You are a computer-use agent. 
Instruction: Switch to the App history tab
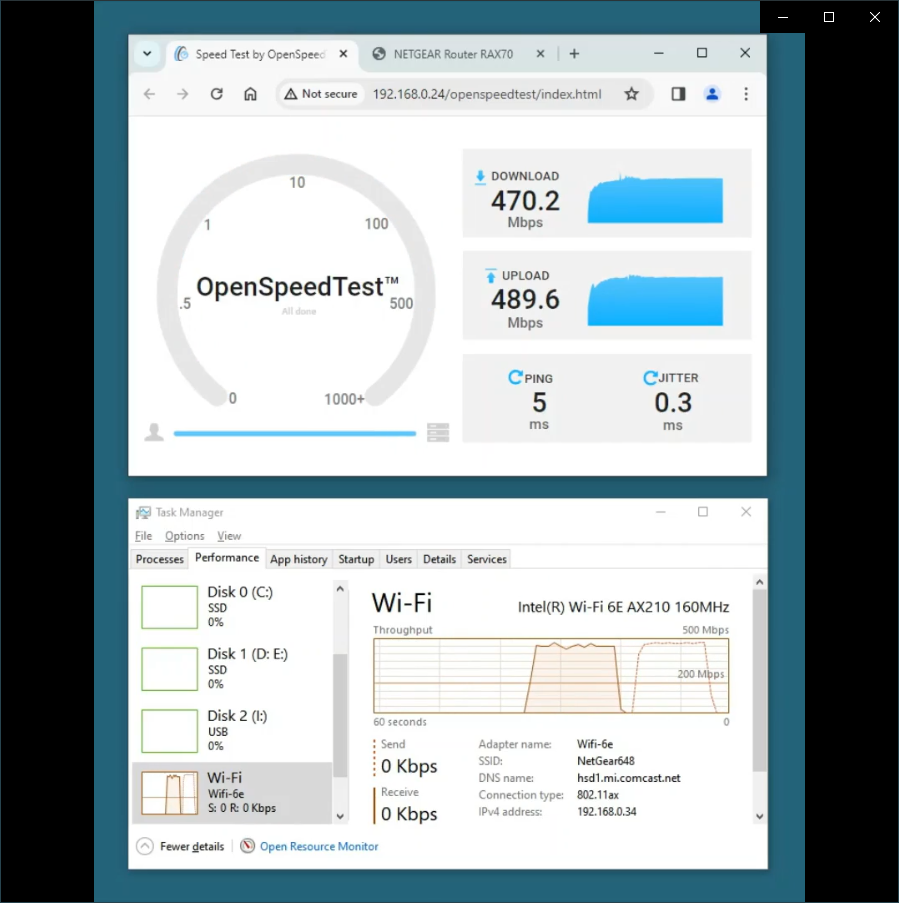click(298, 559)
